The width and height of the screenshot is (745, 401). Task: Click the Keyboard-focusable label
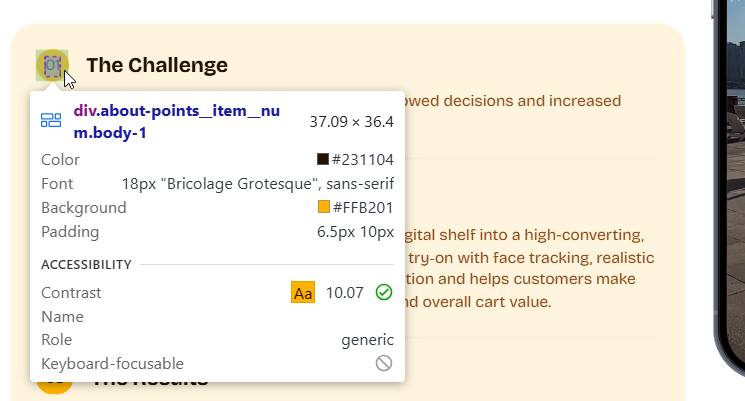(x=112, y=364)
